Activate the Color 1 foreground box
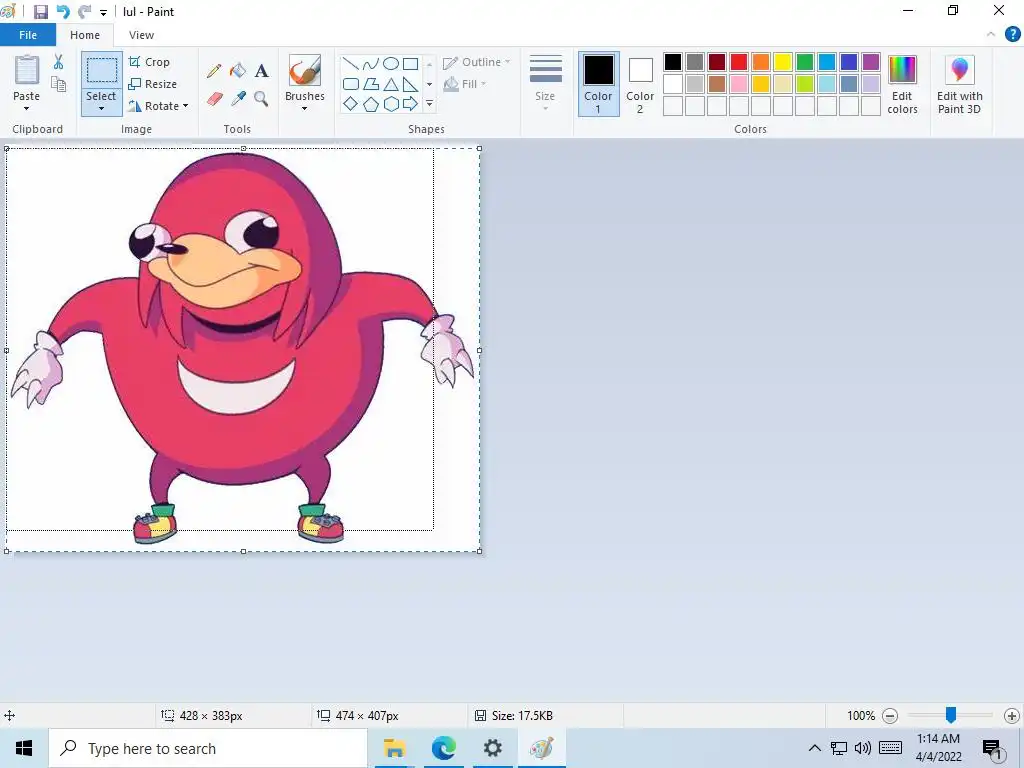Image resolution: width=1024 pixels, height=768 pixels. (x=598, y=84)
